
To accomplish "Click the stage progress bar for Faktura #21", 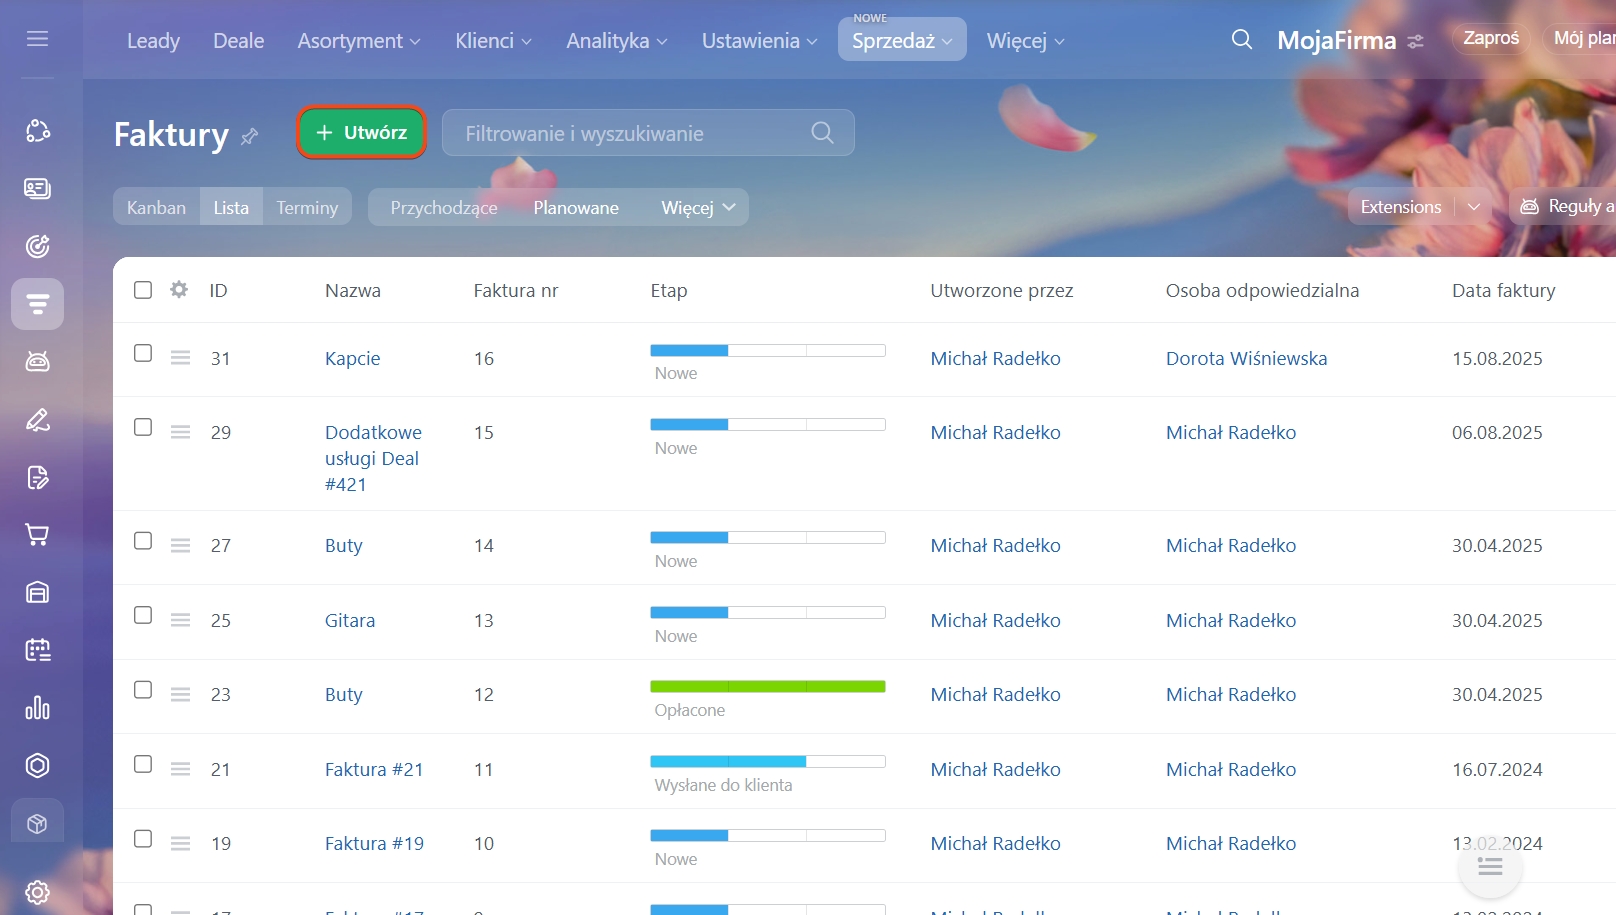I will [x=767, y=762].
